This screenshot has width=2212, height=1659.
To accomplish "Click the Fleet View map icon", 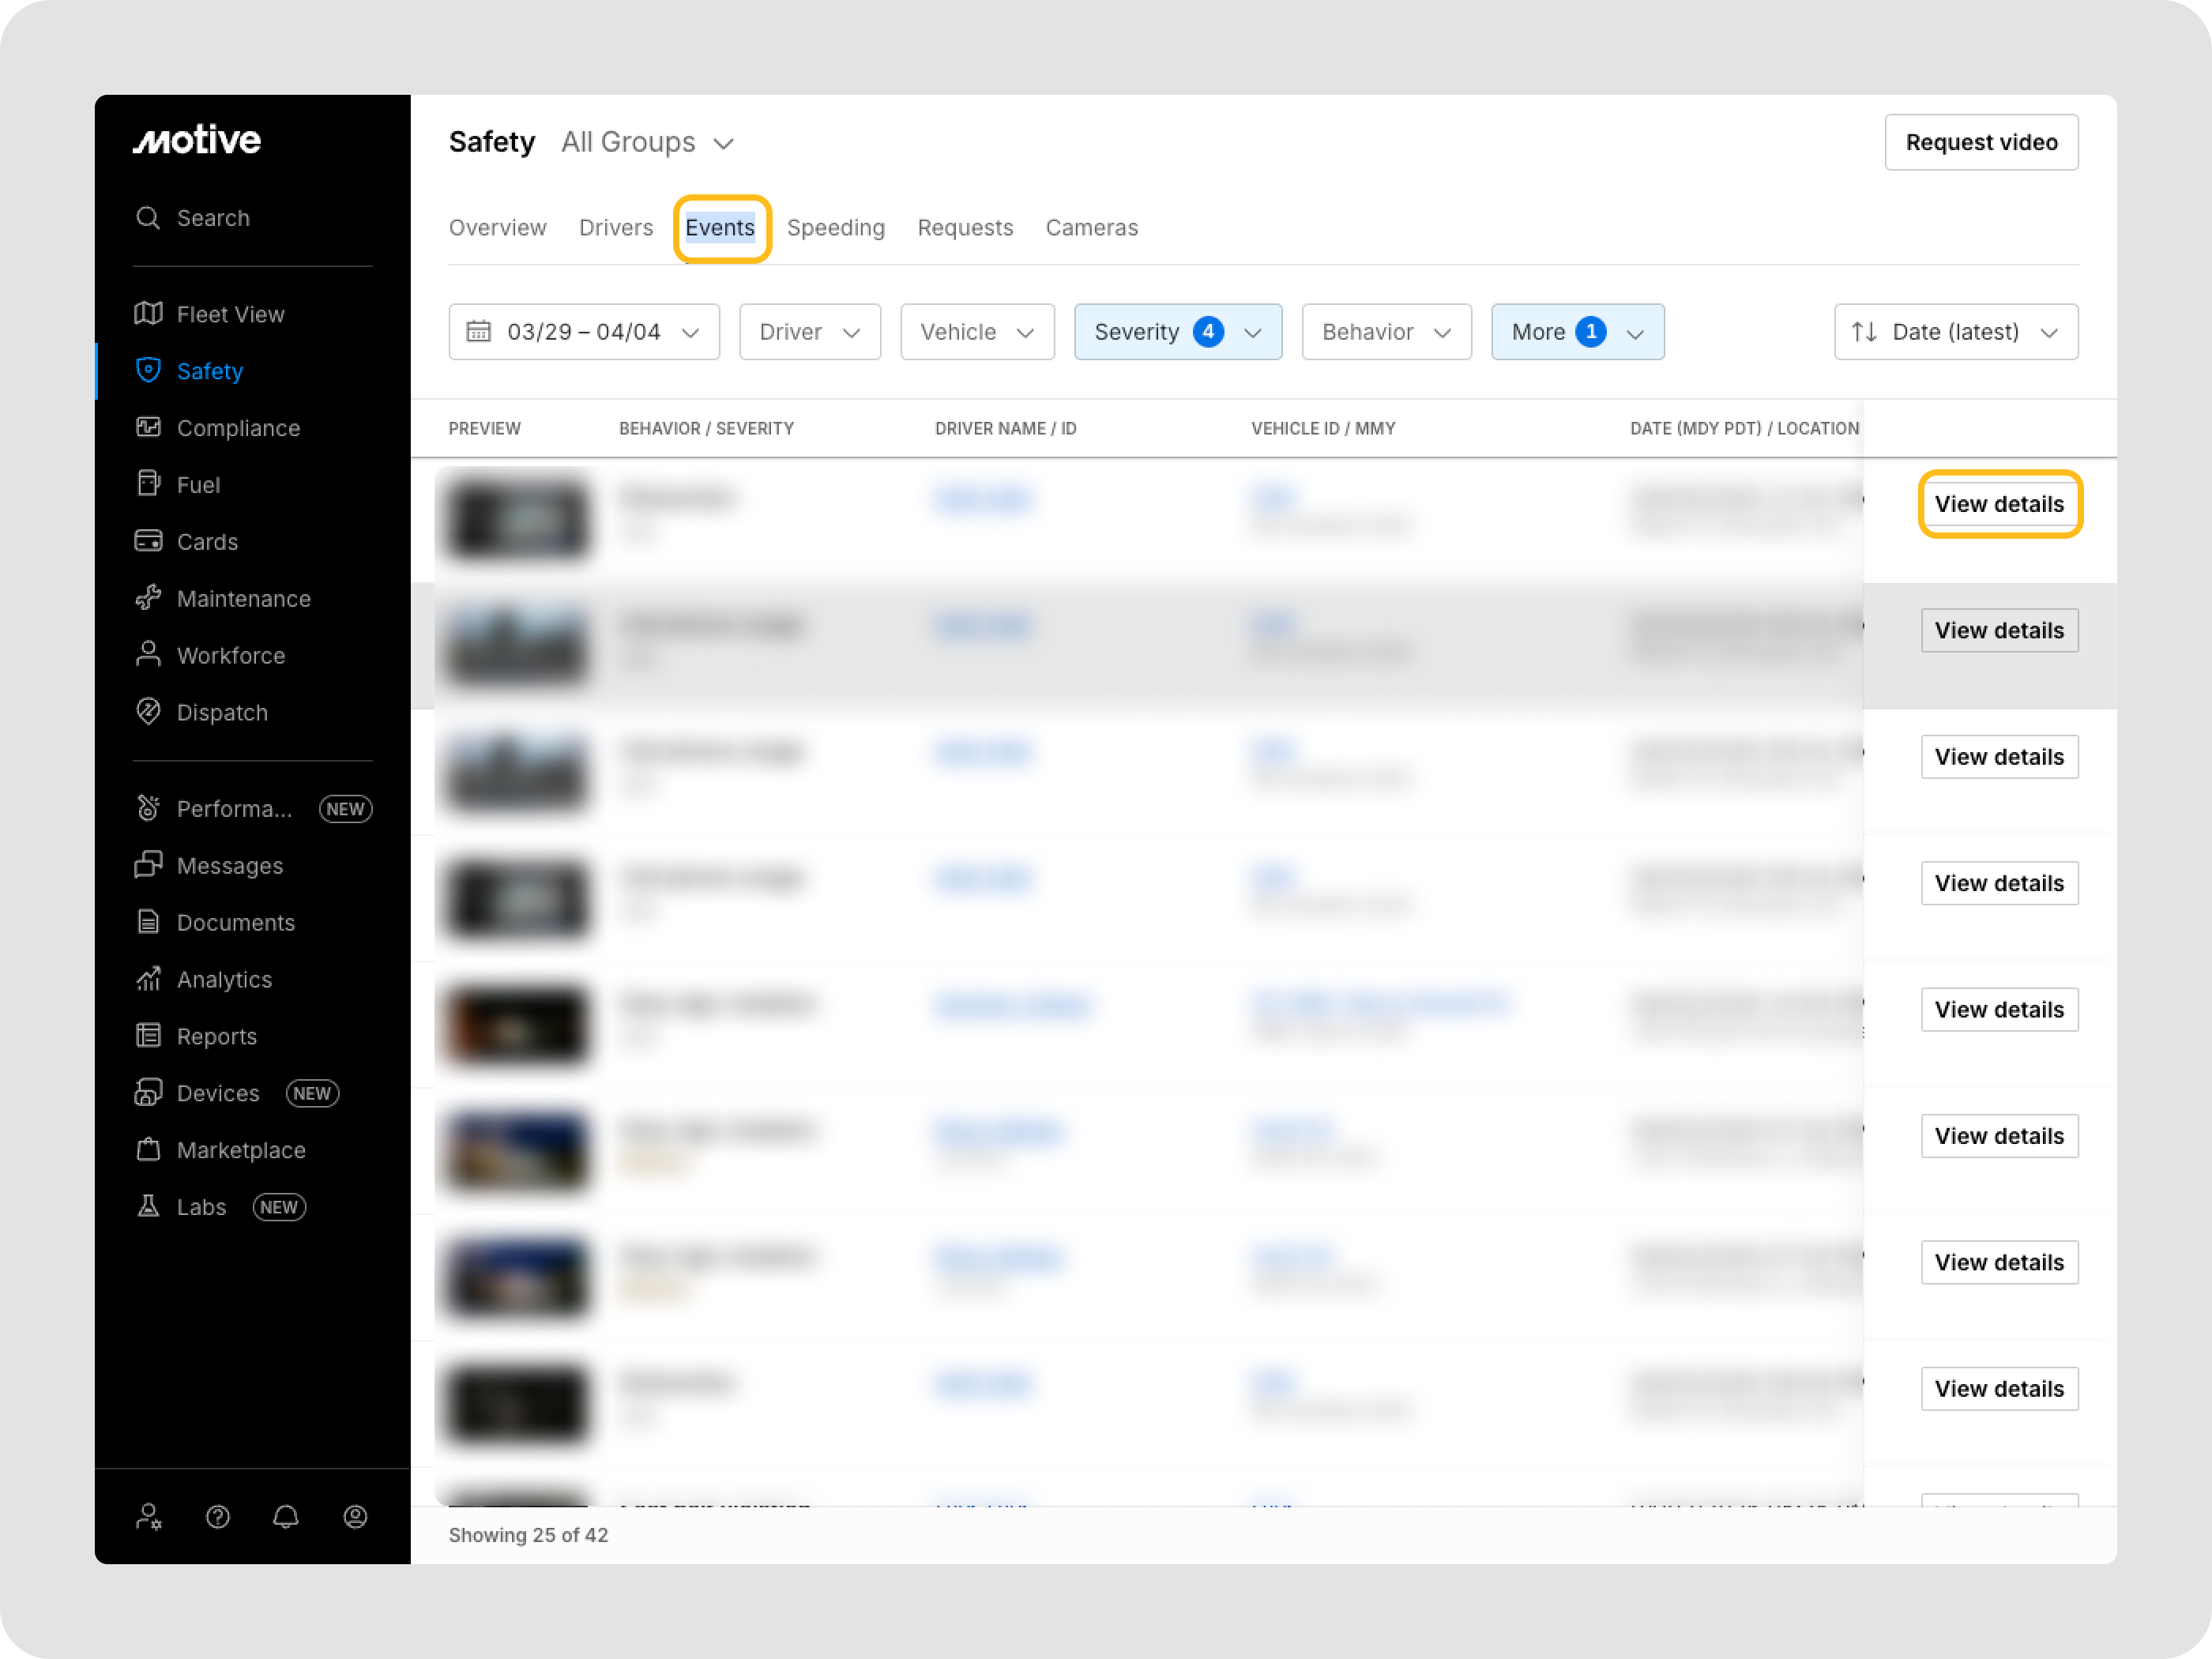I will 148,314.
